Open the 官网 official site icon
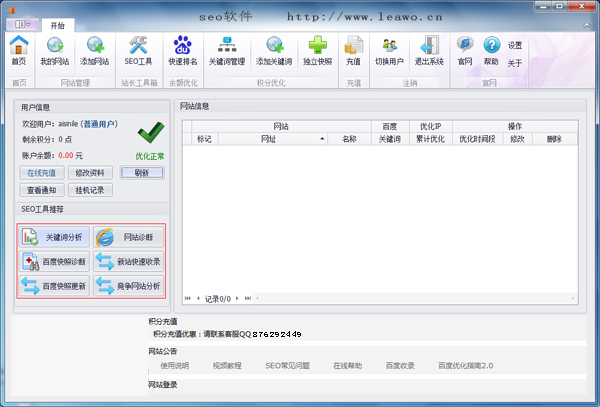This screenshot has height=407, width=600. 465,51
